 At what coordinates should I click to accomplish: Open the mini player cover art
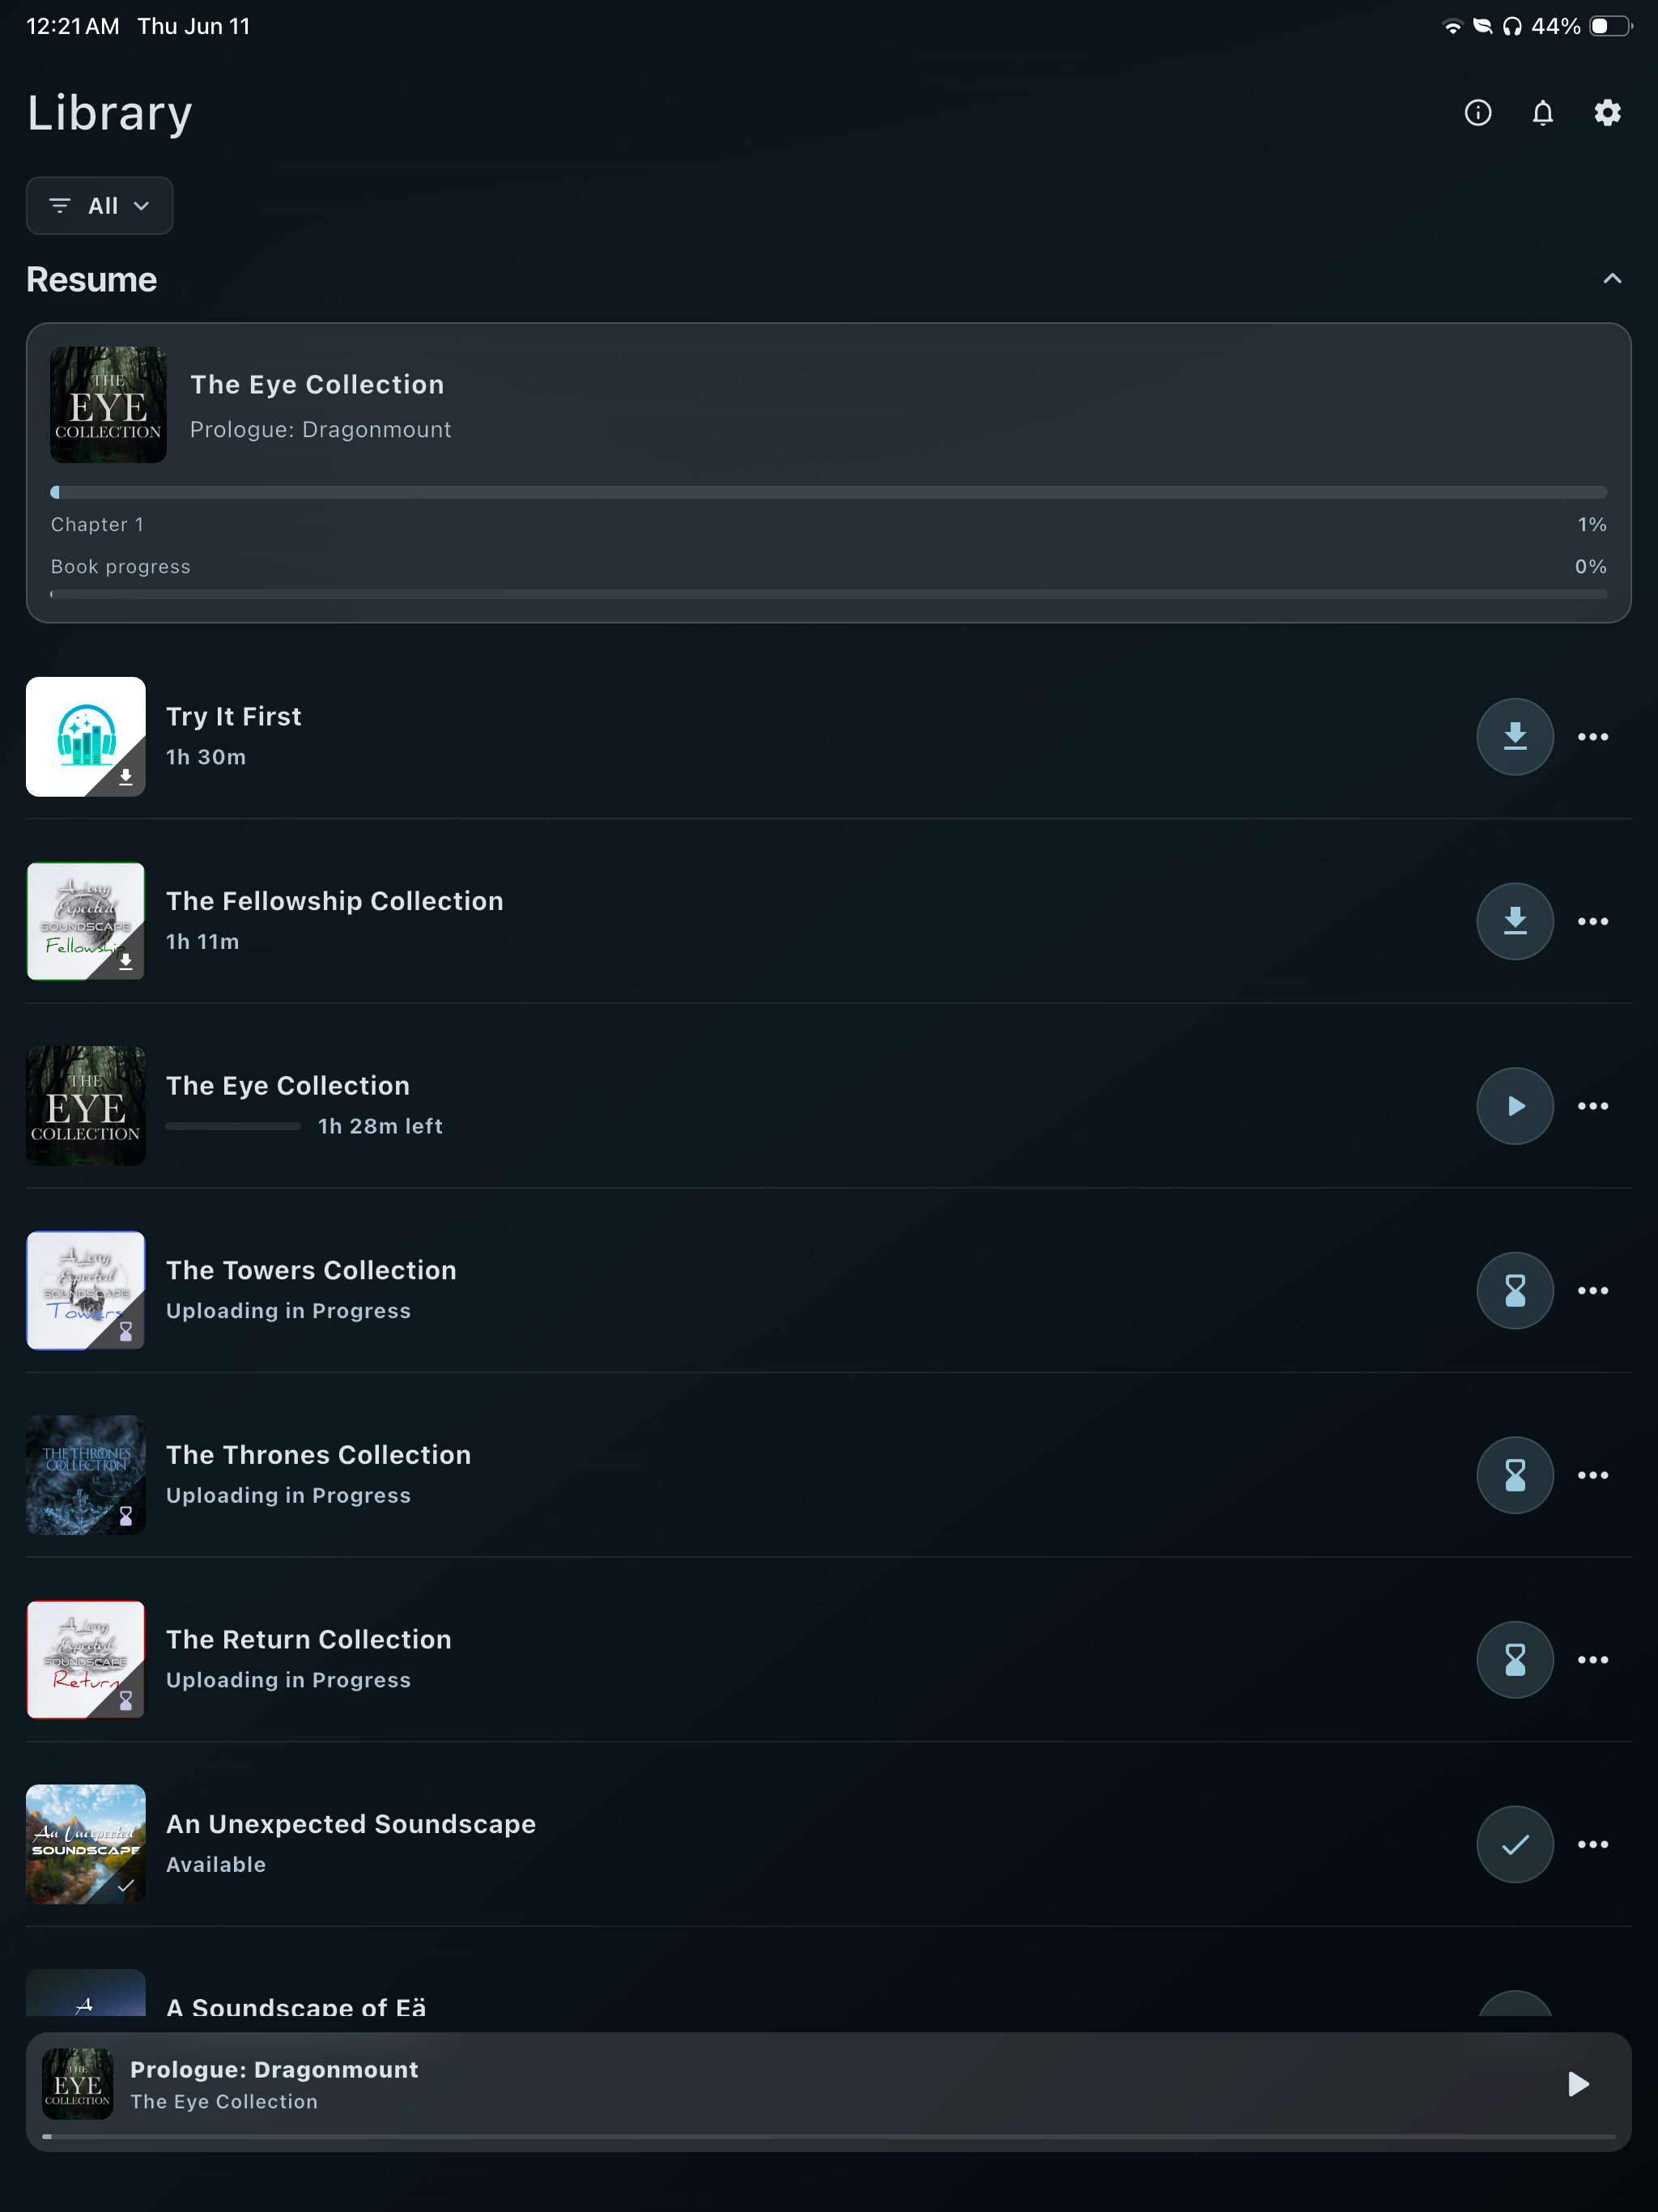pyautogui.click(x=78, y=2084)
